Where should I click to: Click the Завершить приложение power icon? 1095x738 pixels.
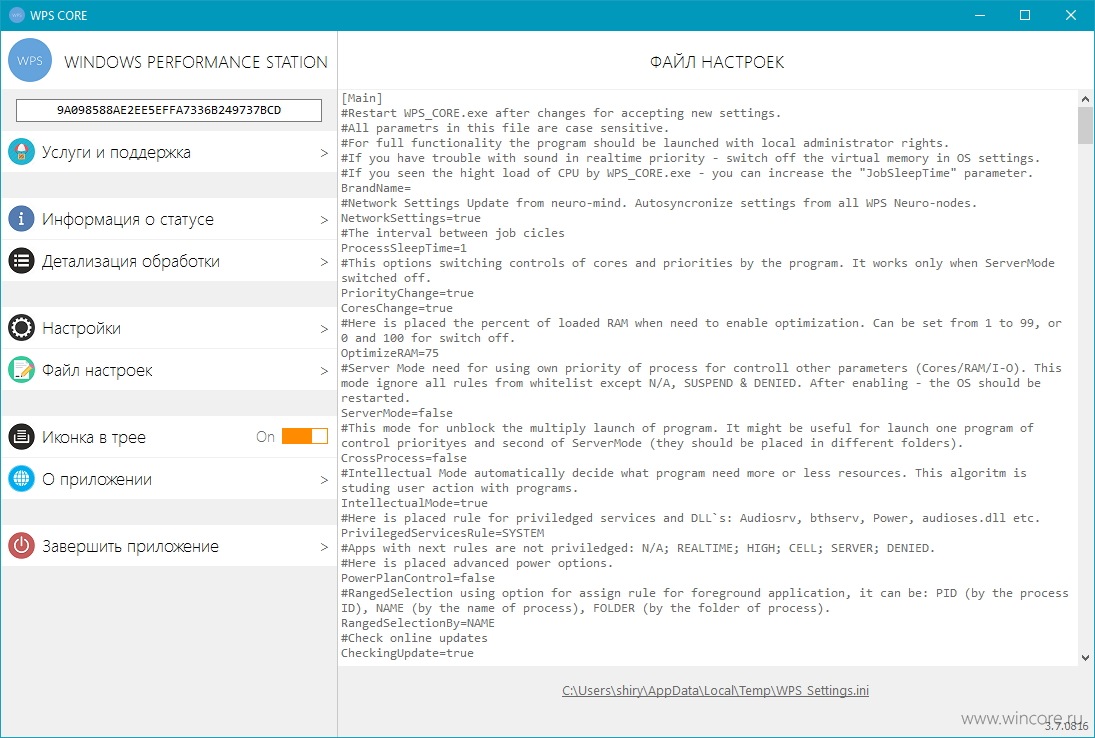(22, 545)
